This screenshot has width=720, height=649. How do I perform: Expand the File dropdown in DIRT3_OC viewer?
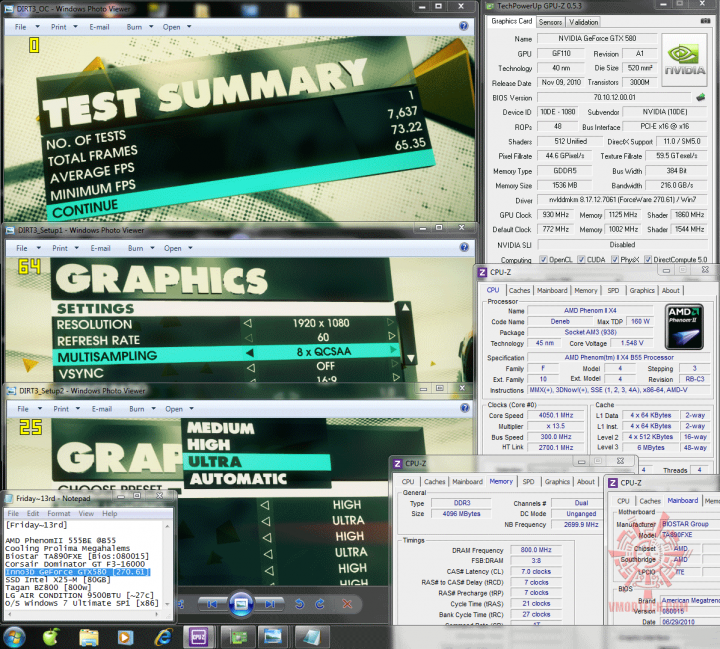point(38,27)
